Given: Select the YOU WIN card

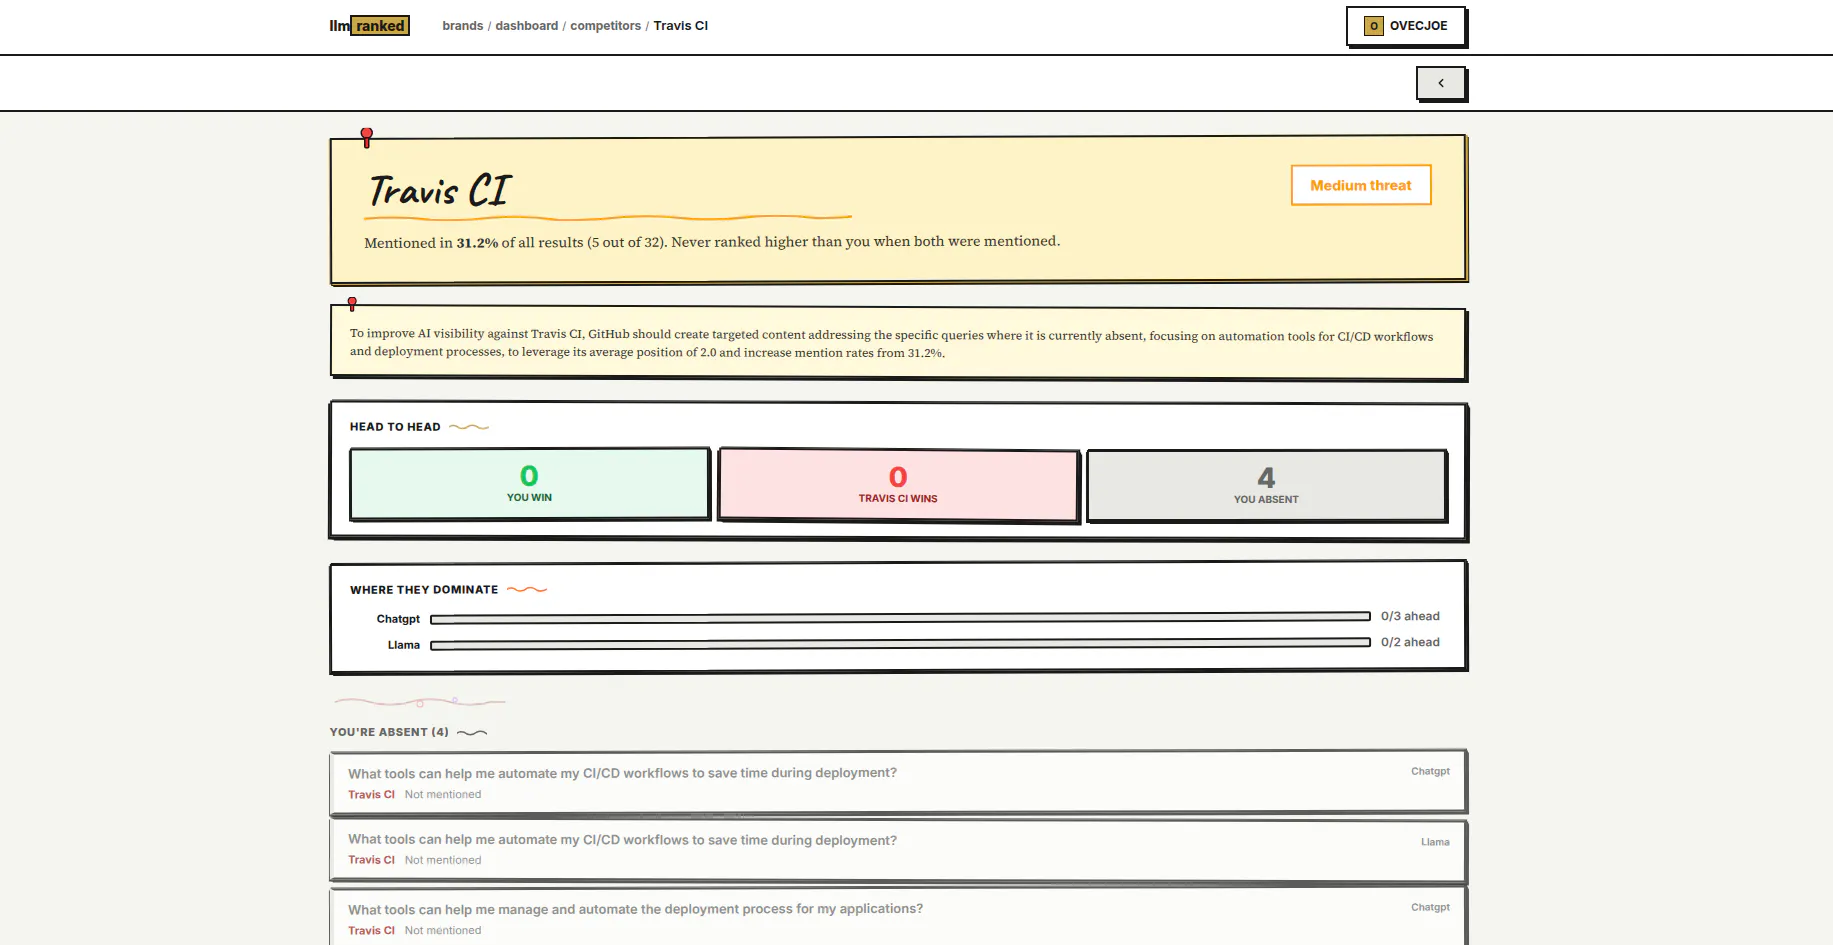Looking at the screenshot, I should [x=529, y=484].
